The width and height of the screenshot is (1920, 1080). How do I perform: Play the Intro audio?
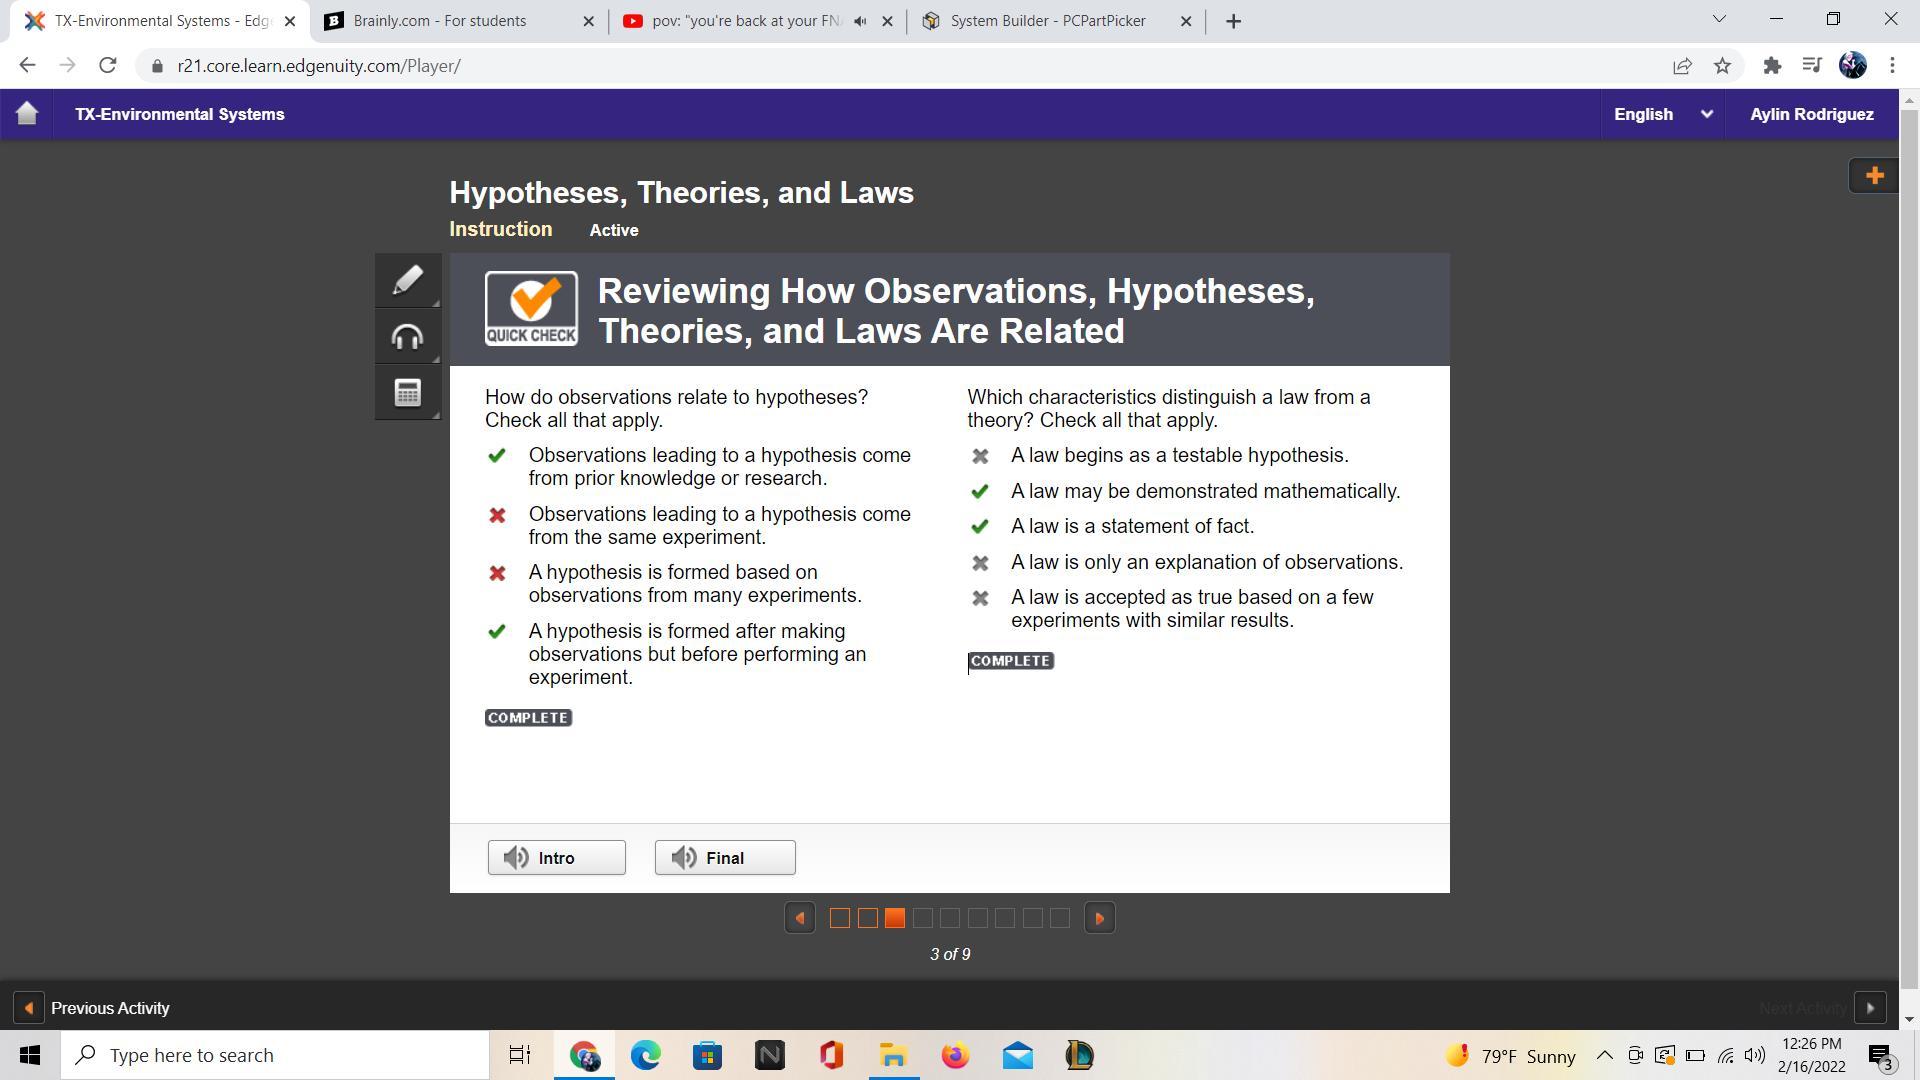(557, 858)
